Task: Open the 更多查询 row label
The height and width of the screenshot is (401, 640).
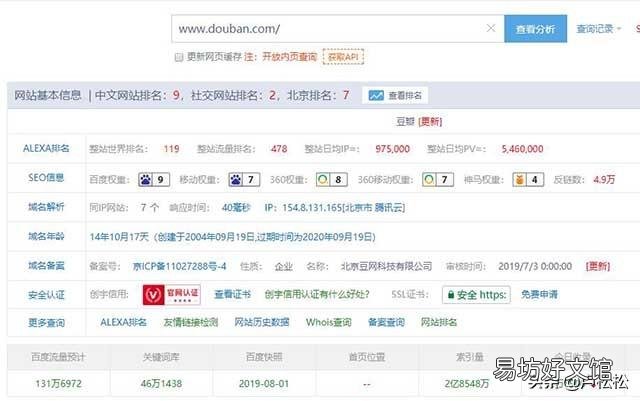Action: click(x=46, y=323)
